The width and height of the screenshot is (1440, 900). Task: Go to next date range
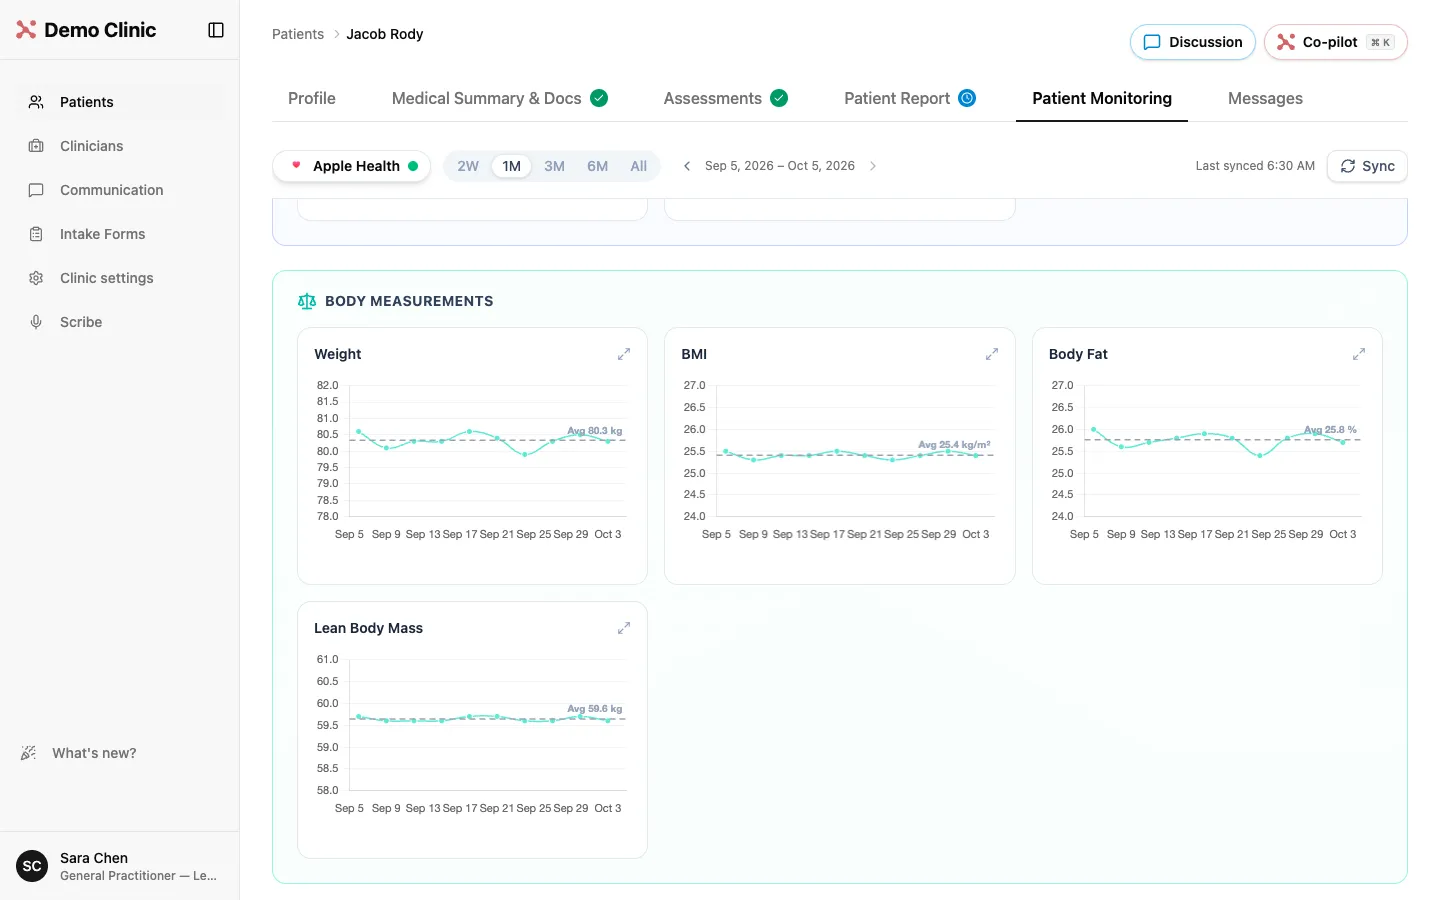(x=873, y=166)
